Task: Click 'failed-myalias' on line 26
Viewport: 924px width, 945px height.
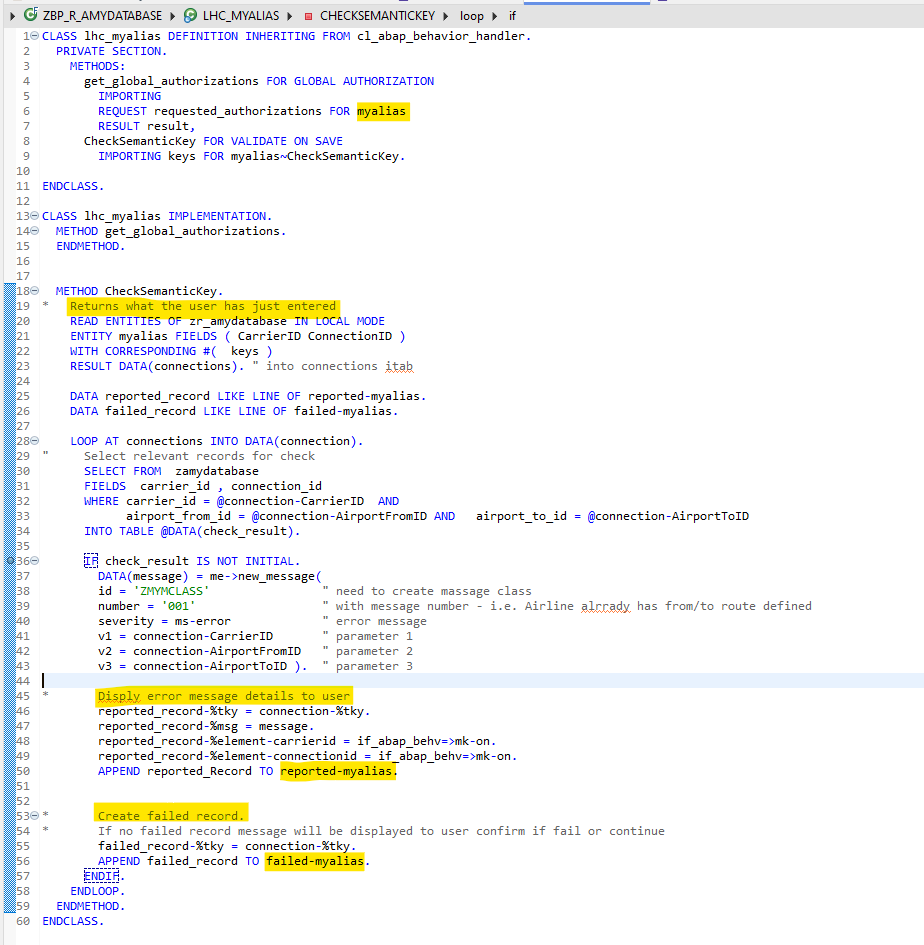Action: [343, 411]
